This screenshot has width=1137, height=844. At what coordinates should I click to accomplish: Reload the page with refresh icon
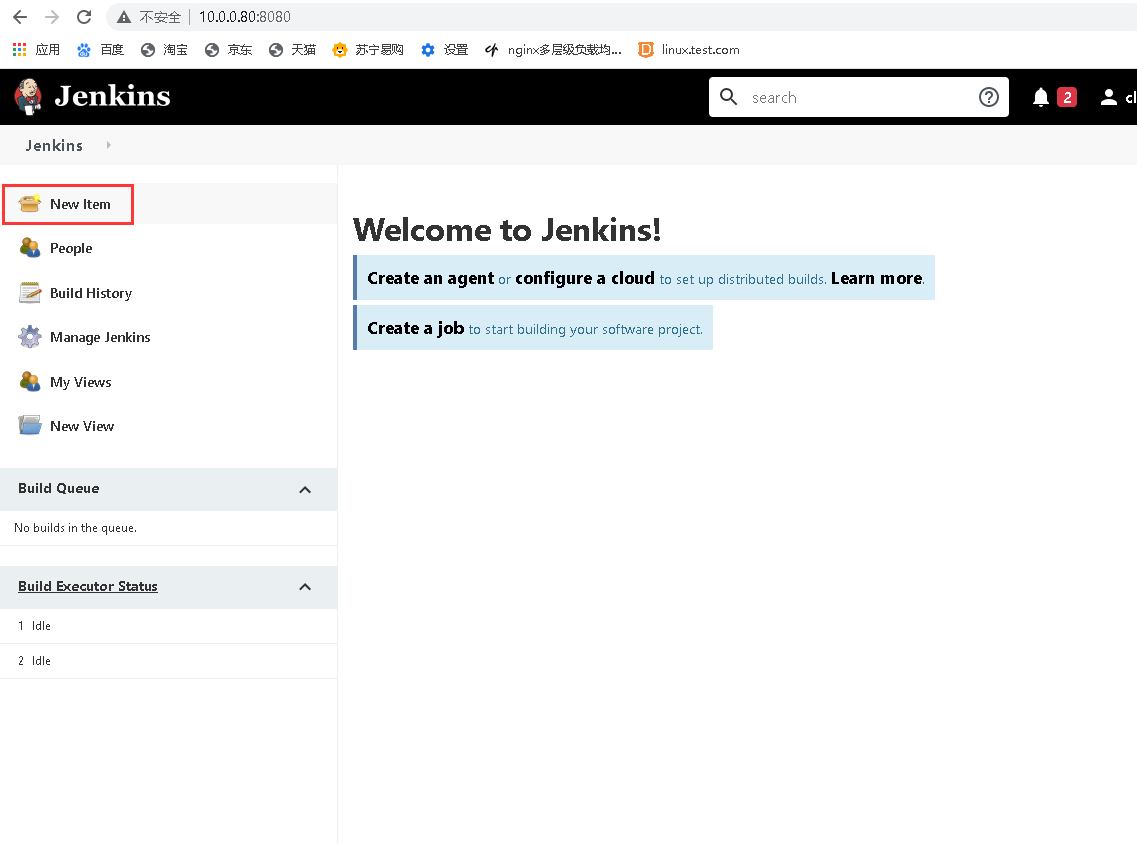84,17
